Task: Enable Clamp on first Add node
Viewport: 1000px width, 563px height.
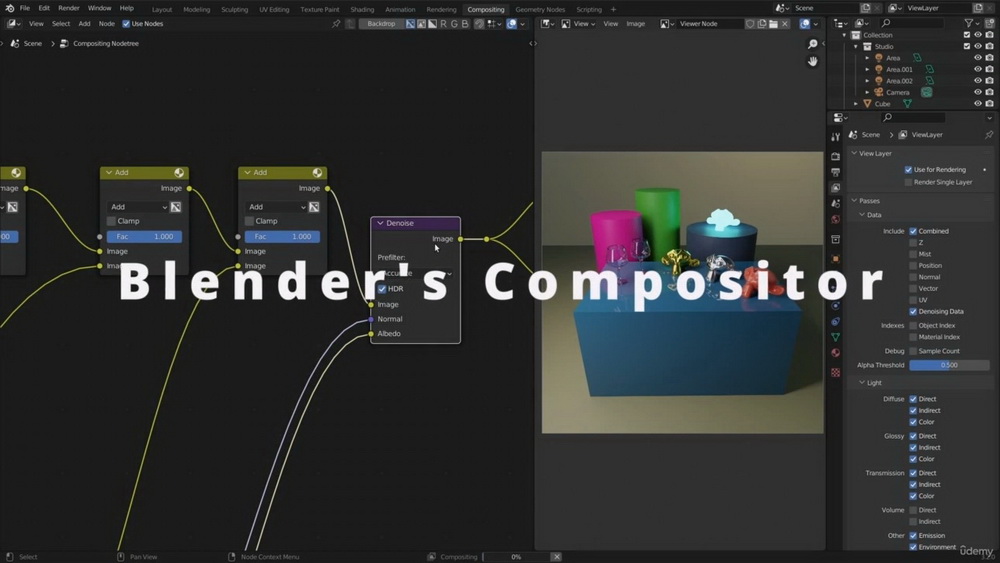Action: pyautogui.click(x=111, y=221)
